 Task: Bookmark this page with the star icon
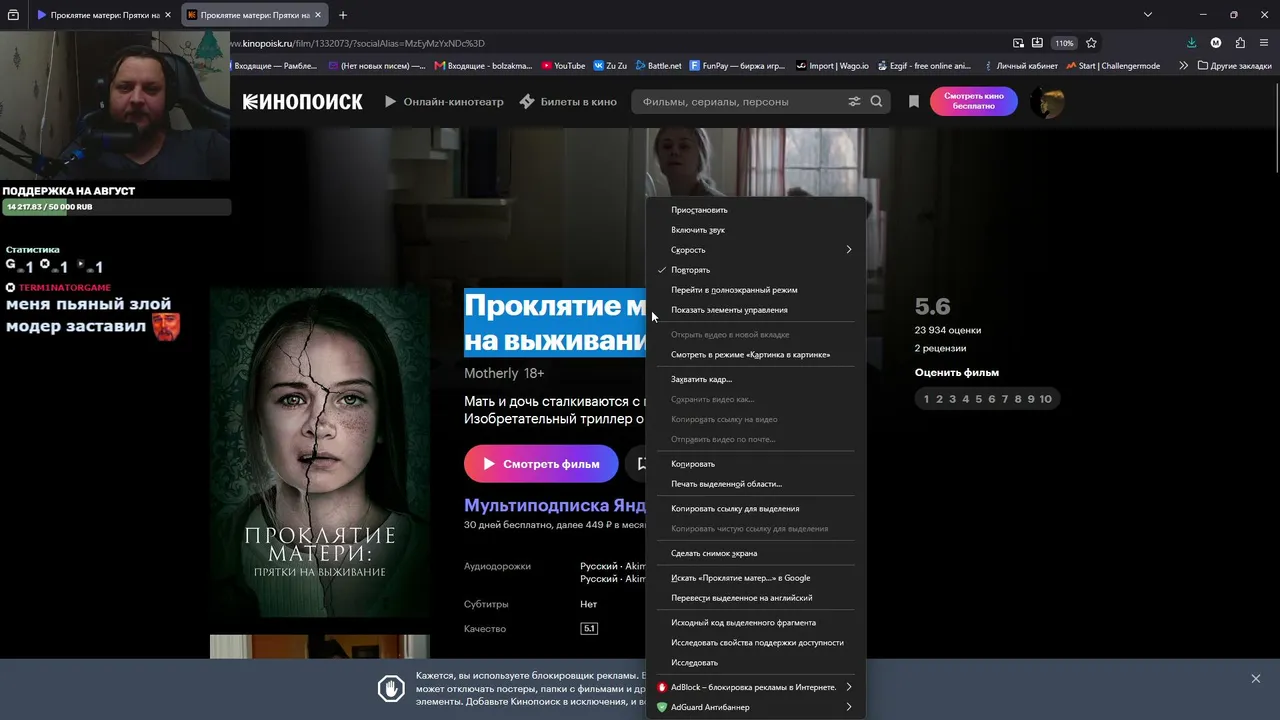(1091, 43)
